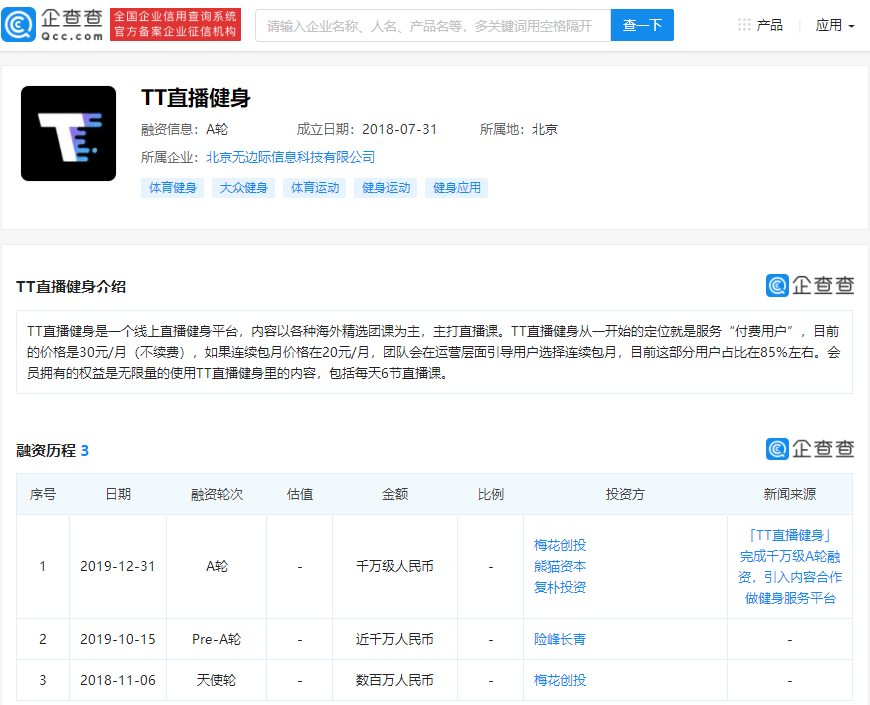
Task: Select the 健身应用 tag
Action: coord(457,188)
